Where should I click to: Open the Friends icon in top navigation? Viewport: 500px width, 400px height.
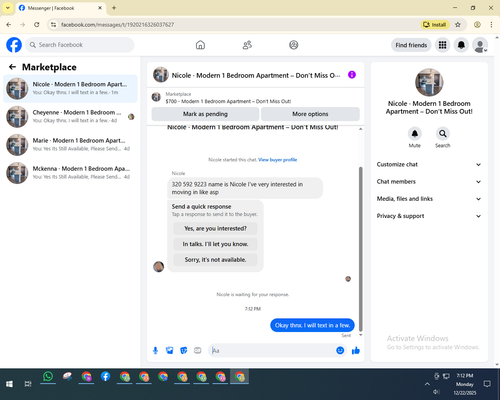pos(247,45)
